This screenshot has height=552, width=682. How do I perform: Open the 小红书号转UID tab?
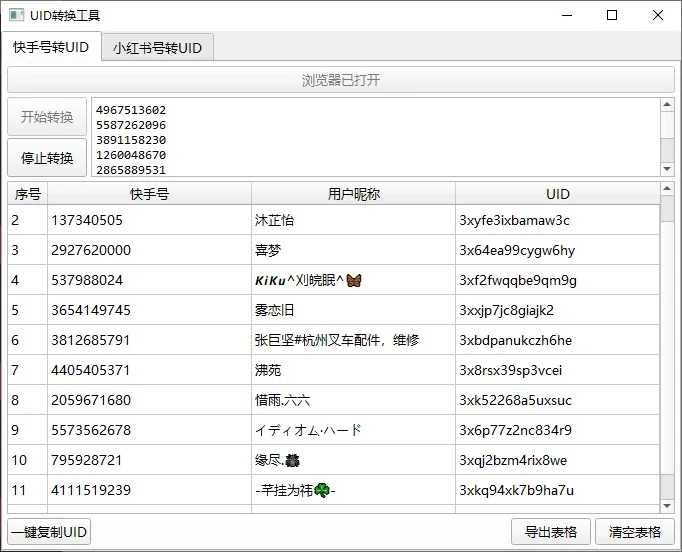[157, 47]
